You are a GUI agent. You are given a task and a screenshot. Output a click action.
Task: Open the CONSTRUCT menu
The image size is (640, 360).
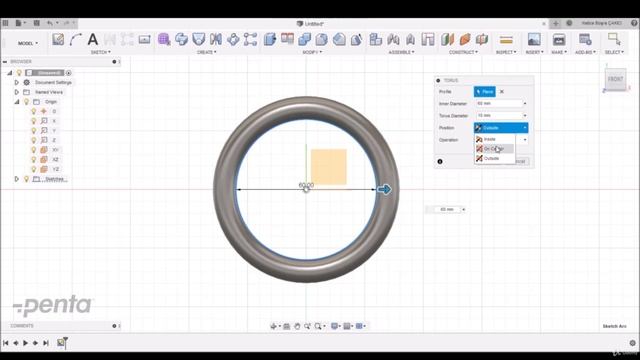tap(463, 52)
